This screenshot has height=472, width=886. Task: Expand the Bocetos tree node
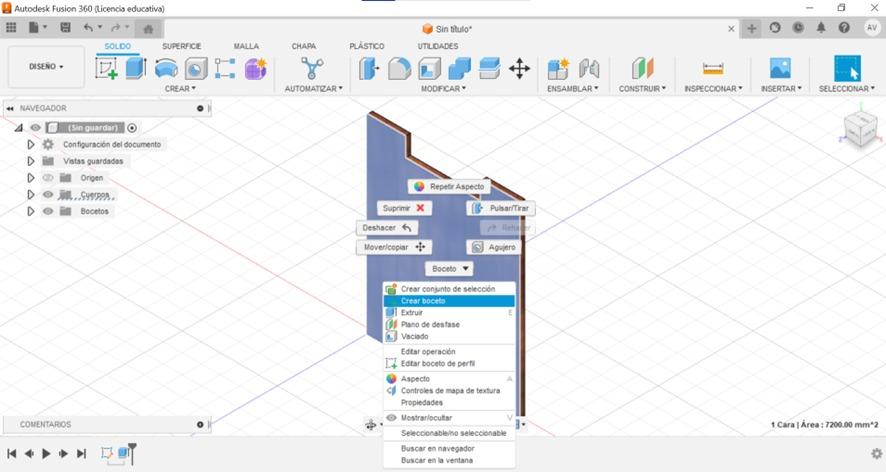click(x=31, y=211)
